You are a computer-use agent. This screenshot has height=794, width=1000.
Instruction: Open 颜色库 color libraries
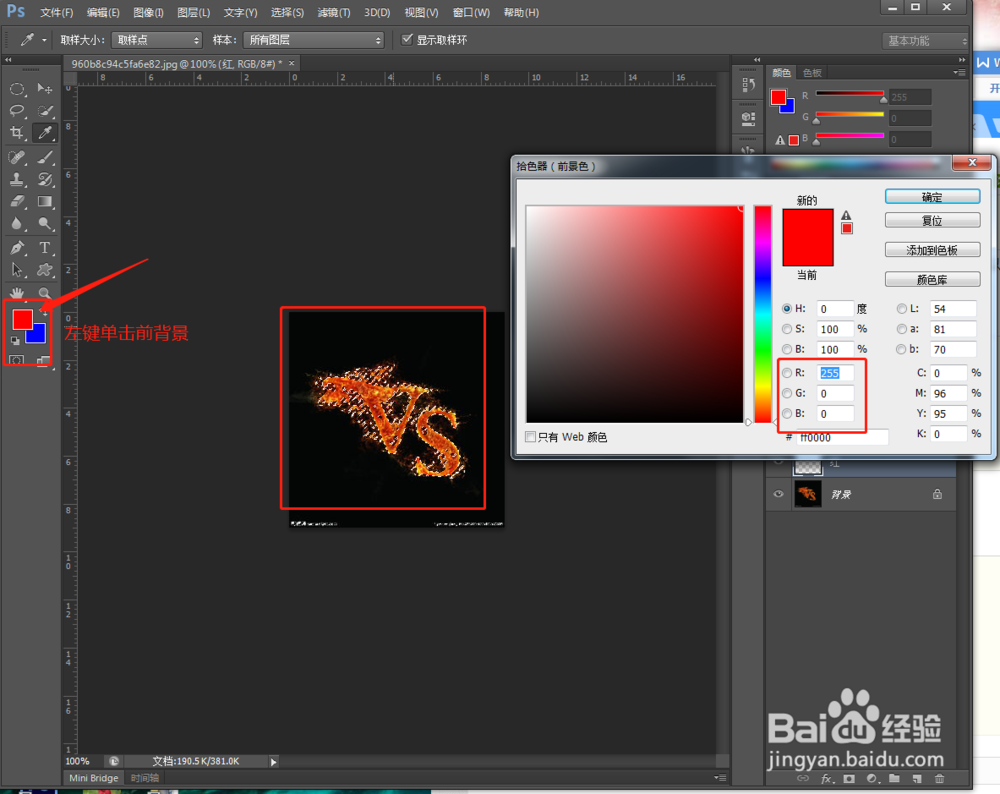pos(932,279)
